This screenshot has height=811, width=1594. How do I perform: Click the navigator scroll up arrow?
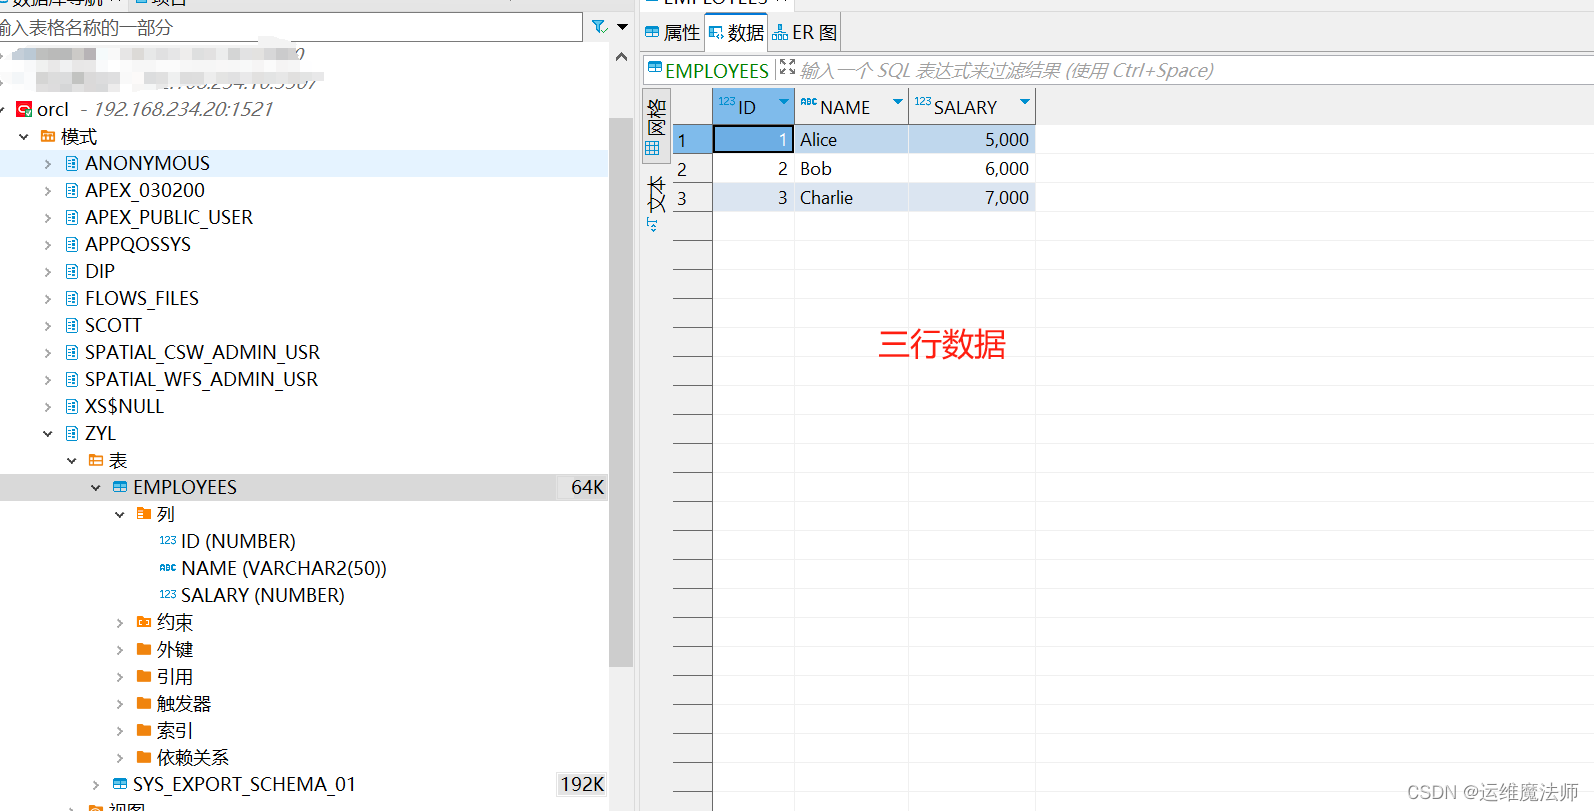622,57
